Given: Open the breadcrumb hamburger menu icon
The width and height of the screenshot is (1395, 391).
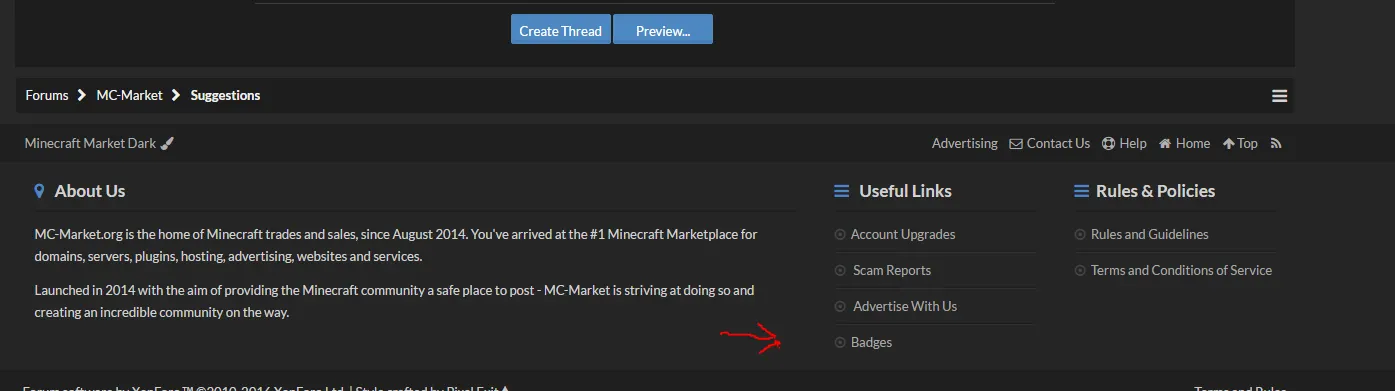Looking at the screenshot, I should [x=1279, y=96].
